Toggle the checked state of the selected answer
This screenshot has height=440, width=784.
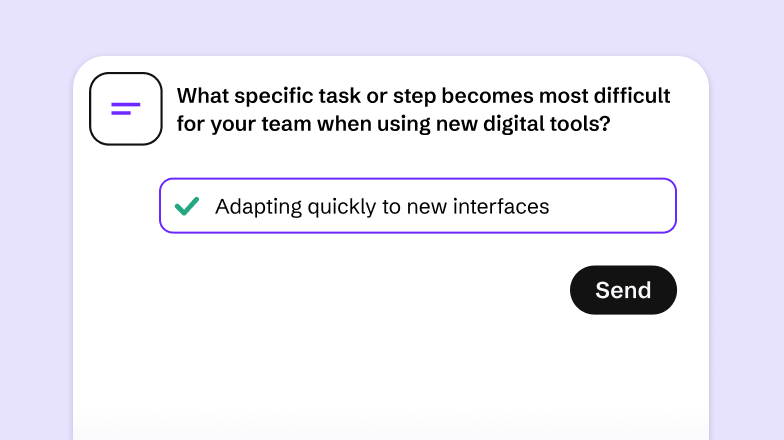point(186,206)
